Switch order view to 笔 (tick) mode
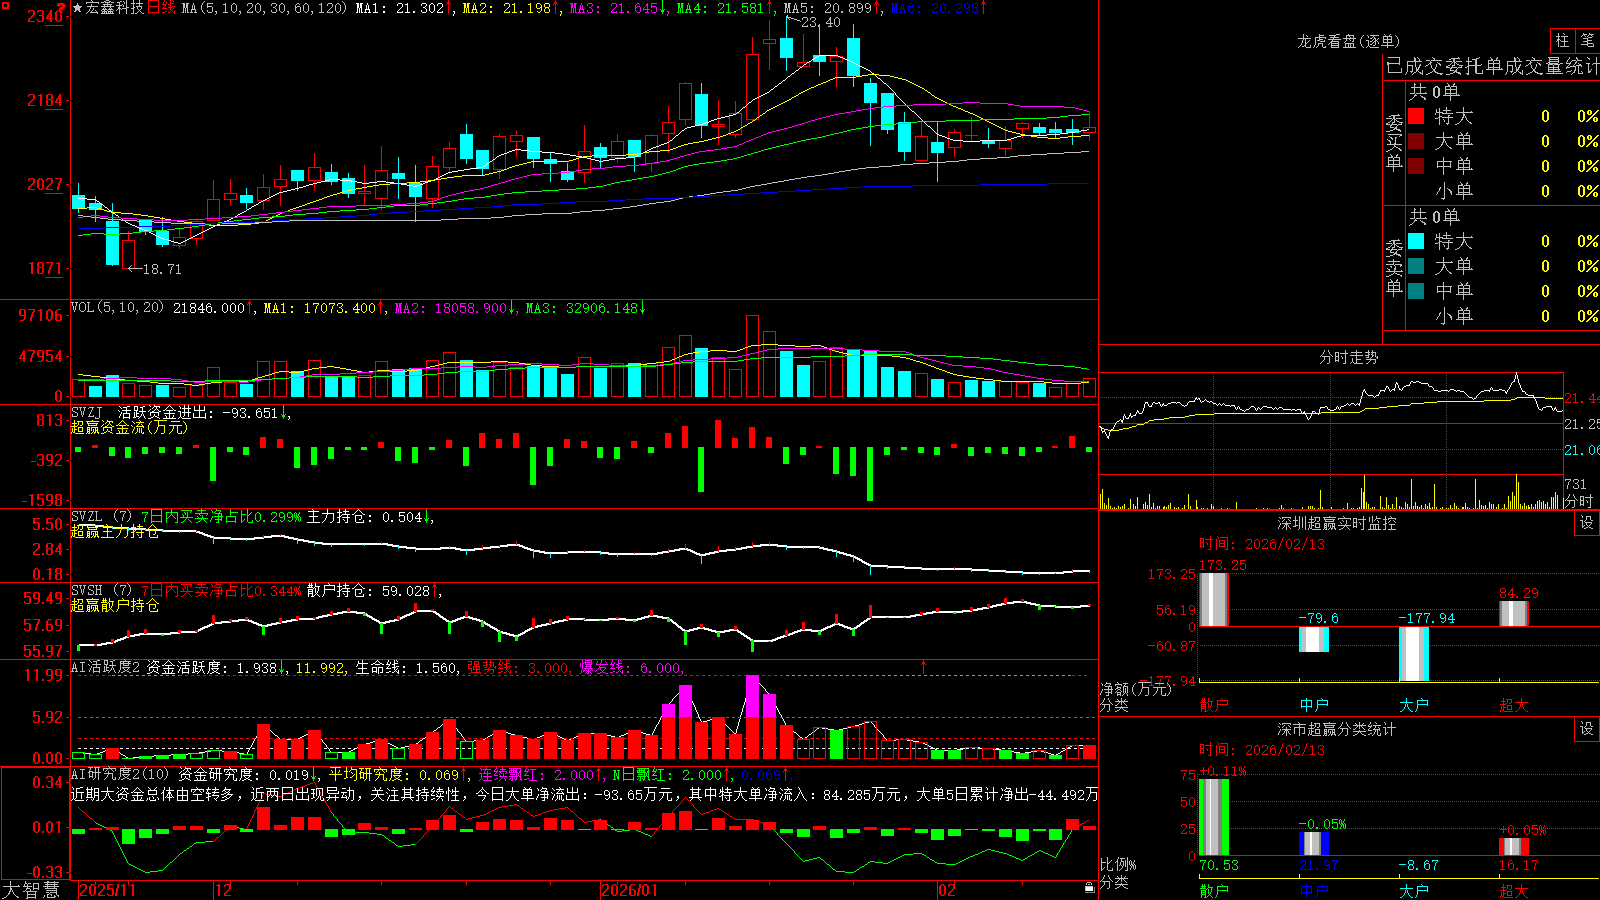Viewport: 1600px width, 900px height. [x=1588, y=41]
